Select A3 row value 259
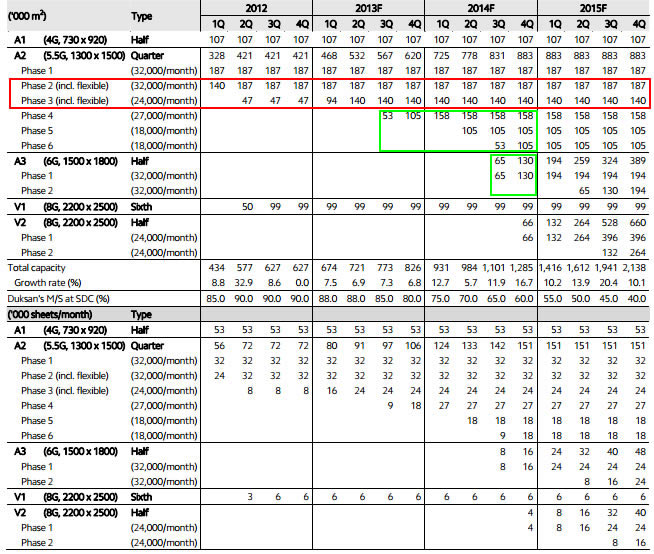Screen dimensions: 654x554 pyautogui.click(x=582, y=161)
